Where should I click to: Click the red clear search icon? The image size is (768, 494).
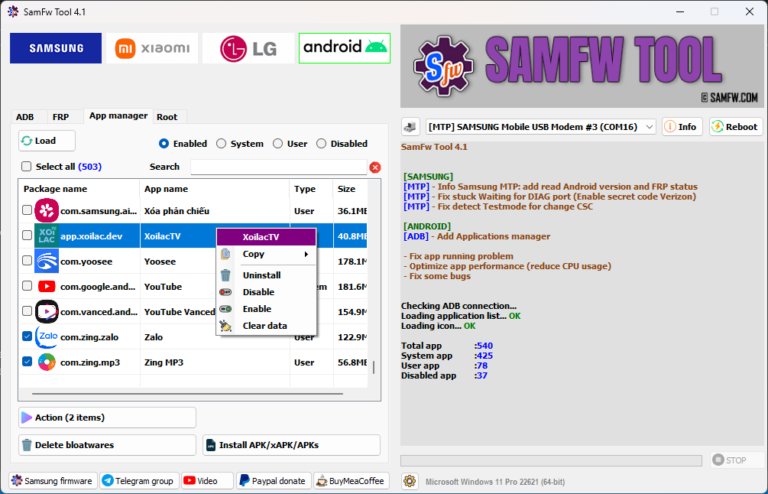pyautogui.click(x=375, y=167)
